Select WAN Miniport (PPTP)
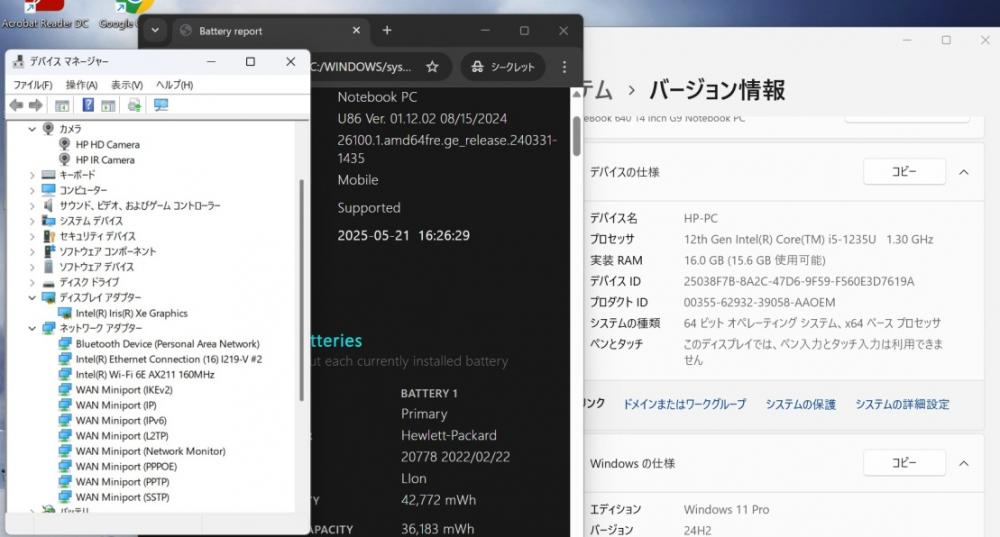1000x537 pixels. [122, 482]
